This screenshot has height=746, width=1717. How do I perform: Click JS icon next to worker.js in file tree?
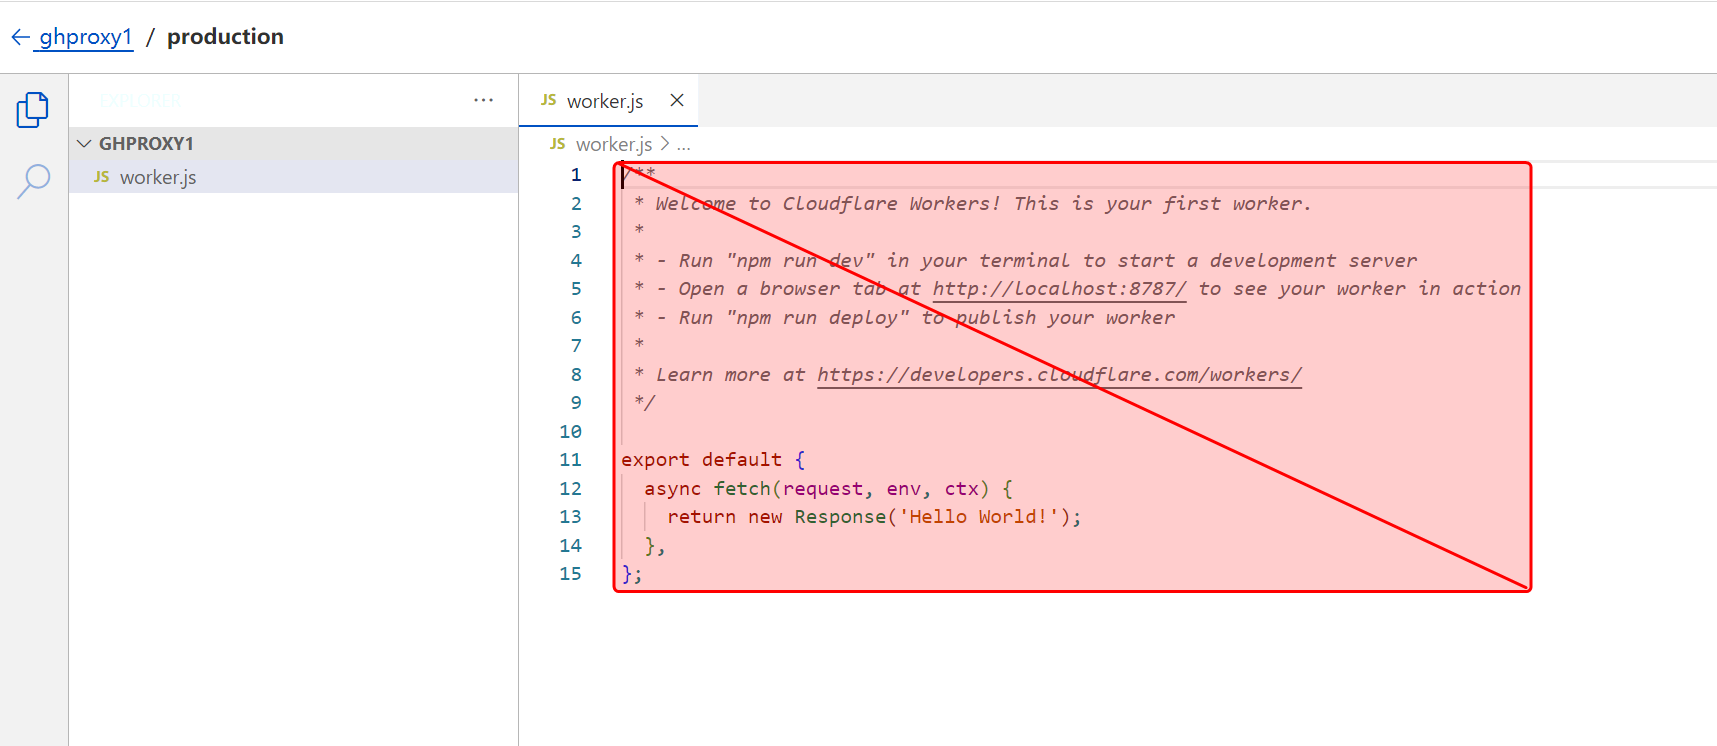101,177
